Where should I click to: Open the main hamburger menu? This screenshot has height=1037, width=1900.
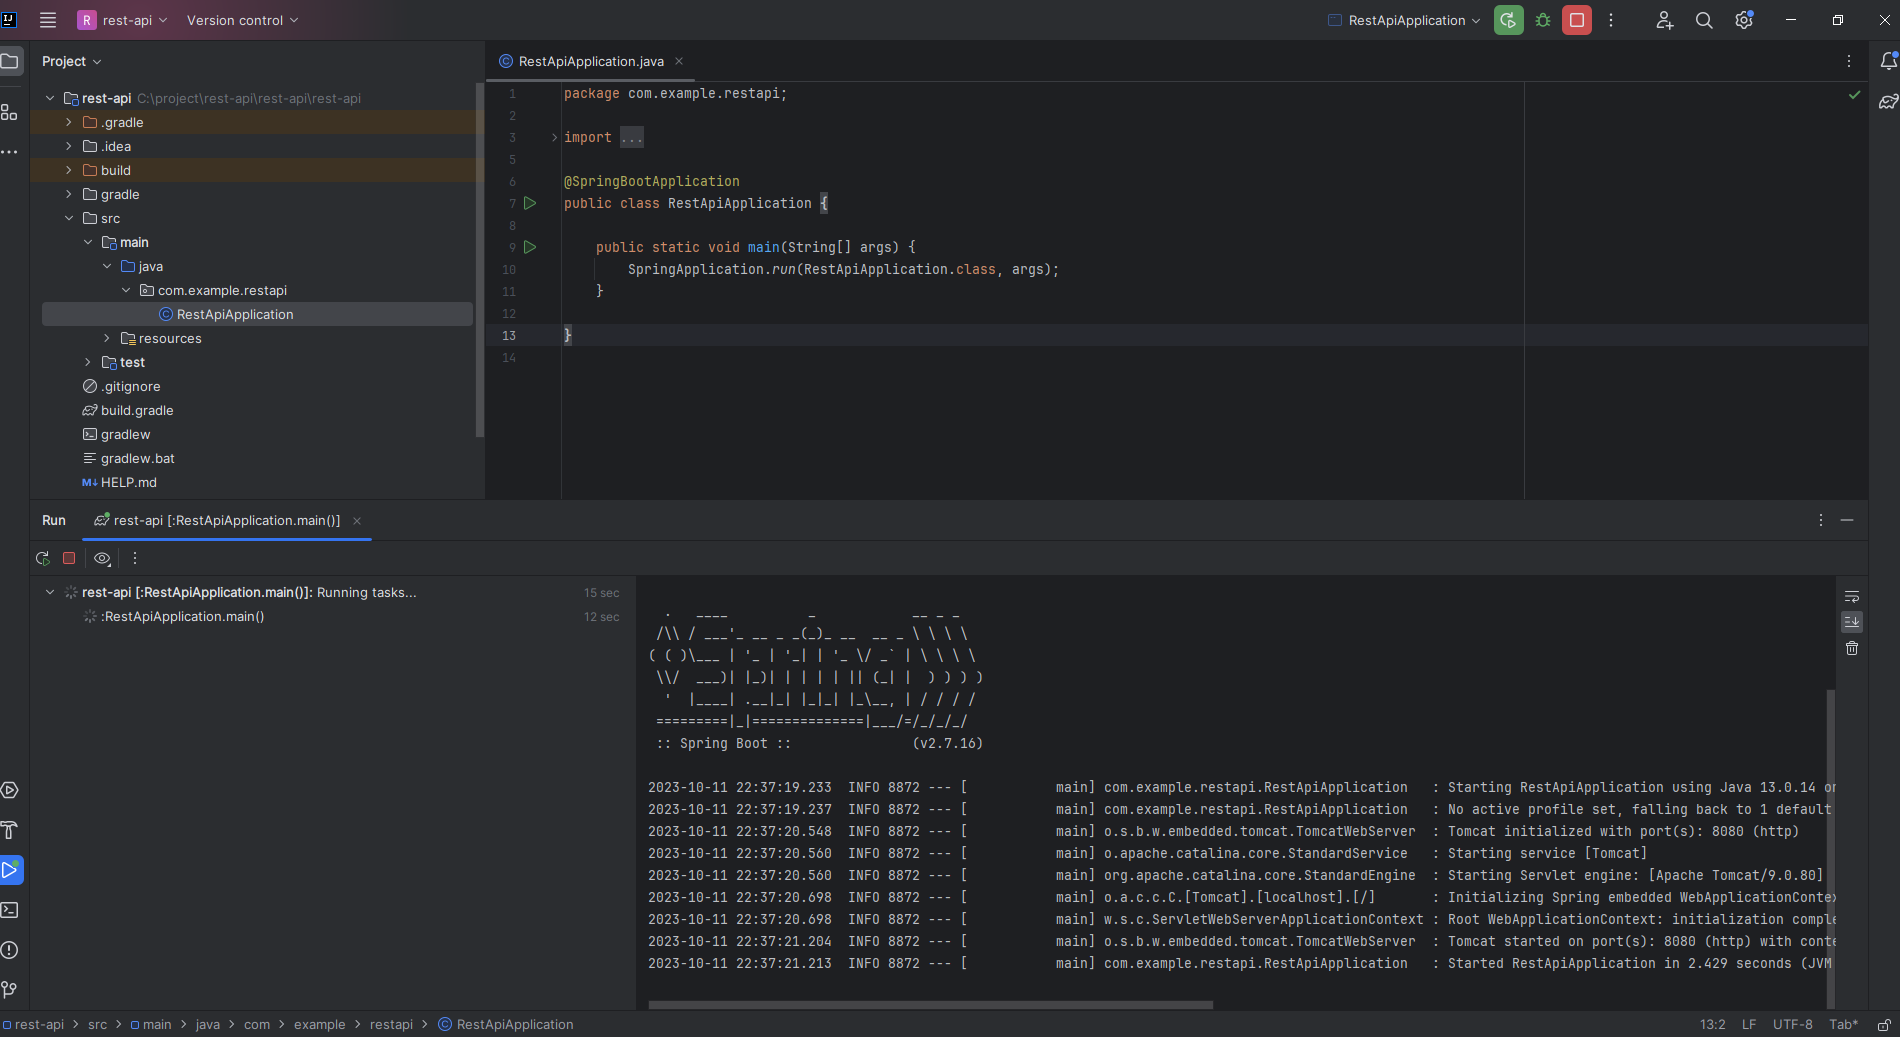coord(48,20)
